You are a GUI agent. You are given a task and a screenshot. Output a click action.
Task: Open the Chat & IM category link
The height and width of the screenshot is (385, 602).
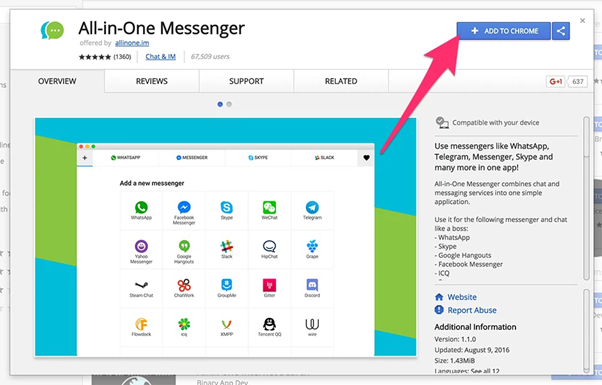(160, 57)
